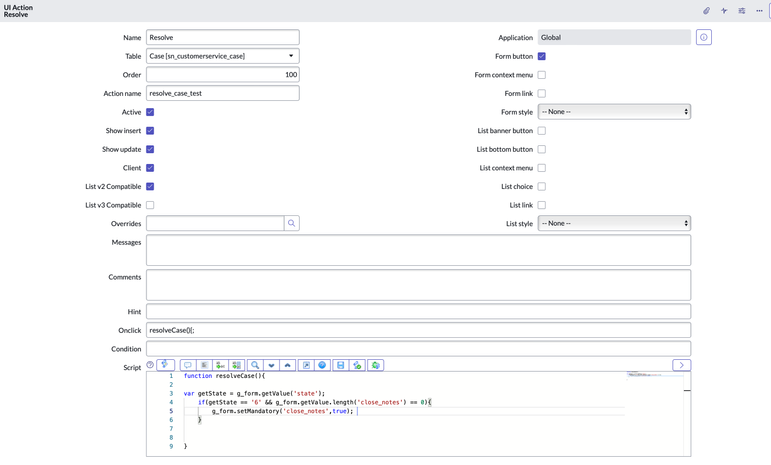Open the attachments paperclip icon
The width and height of the screenshot is (771, 465).
(x=706, y=10)
